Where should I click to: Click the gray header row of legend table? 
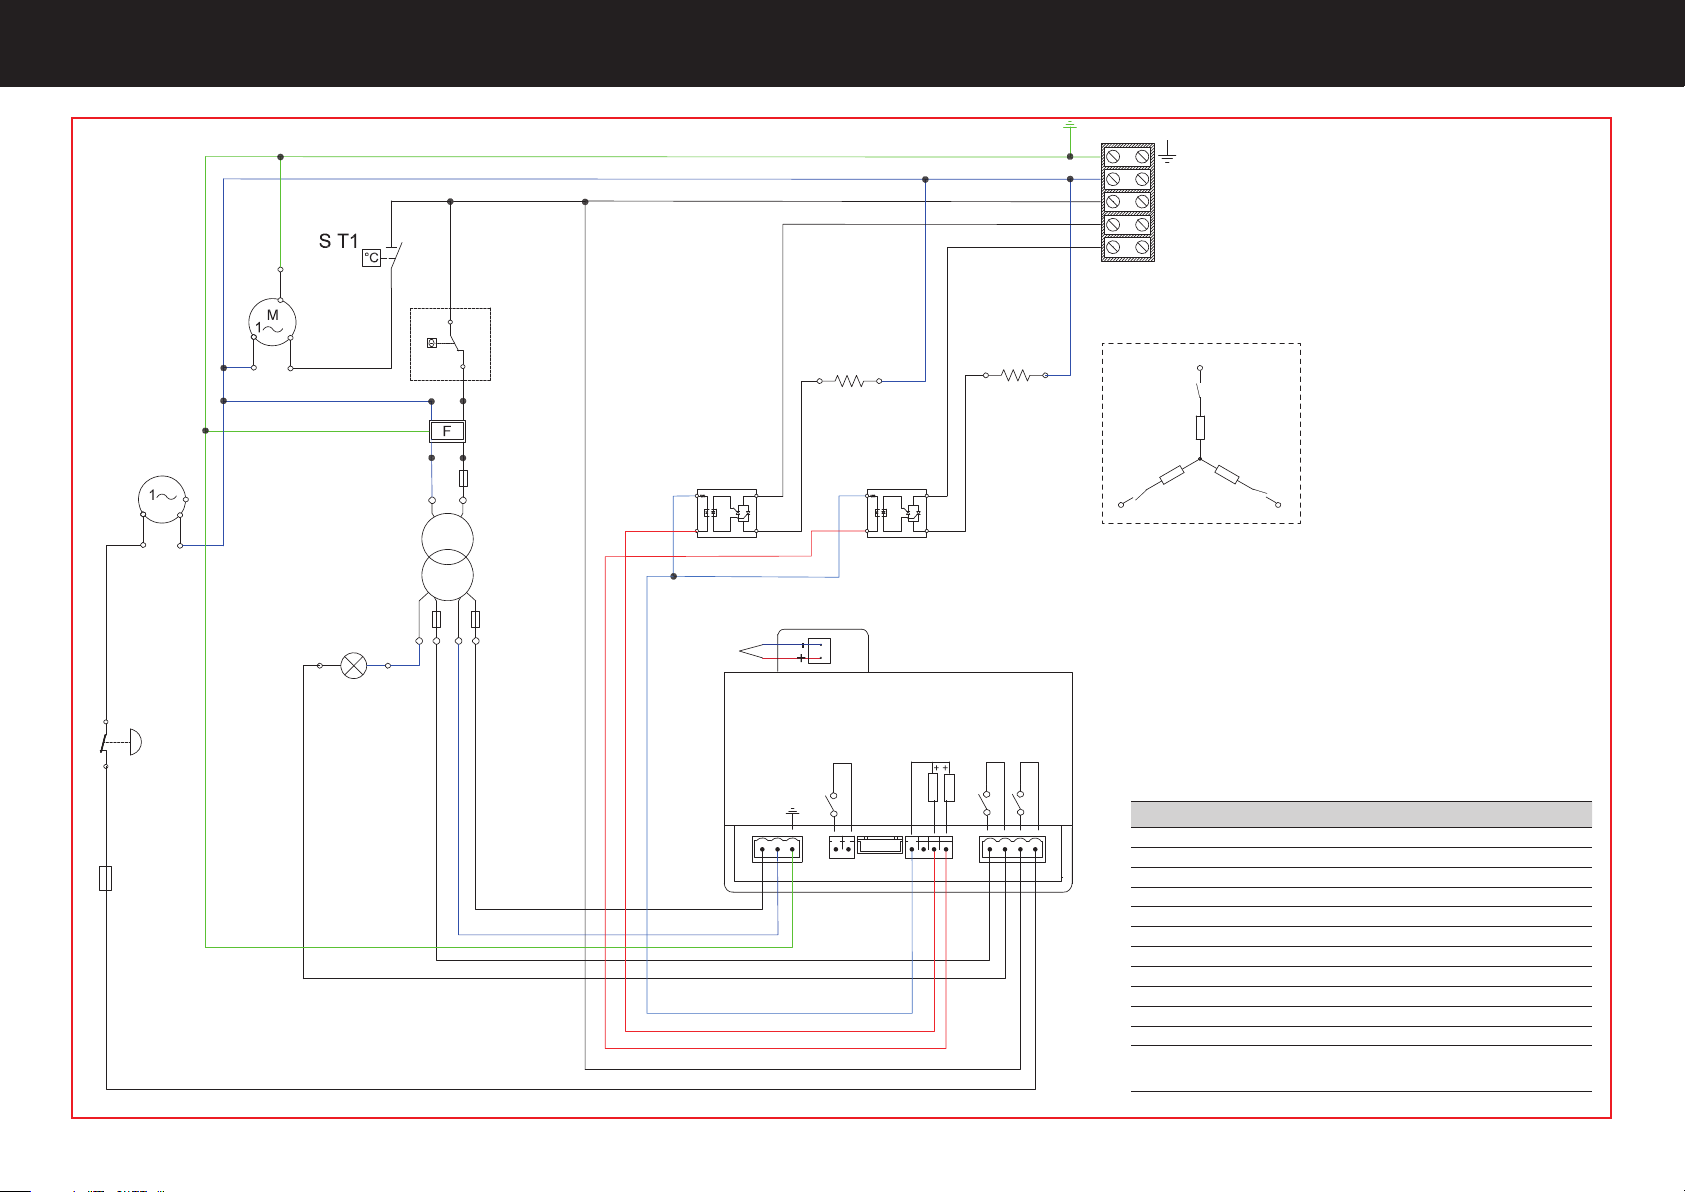[x=1361, y=813]
